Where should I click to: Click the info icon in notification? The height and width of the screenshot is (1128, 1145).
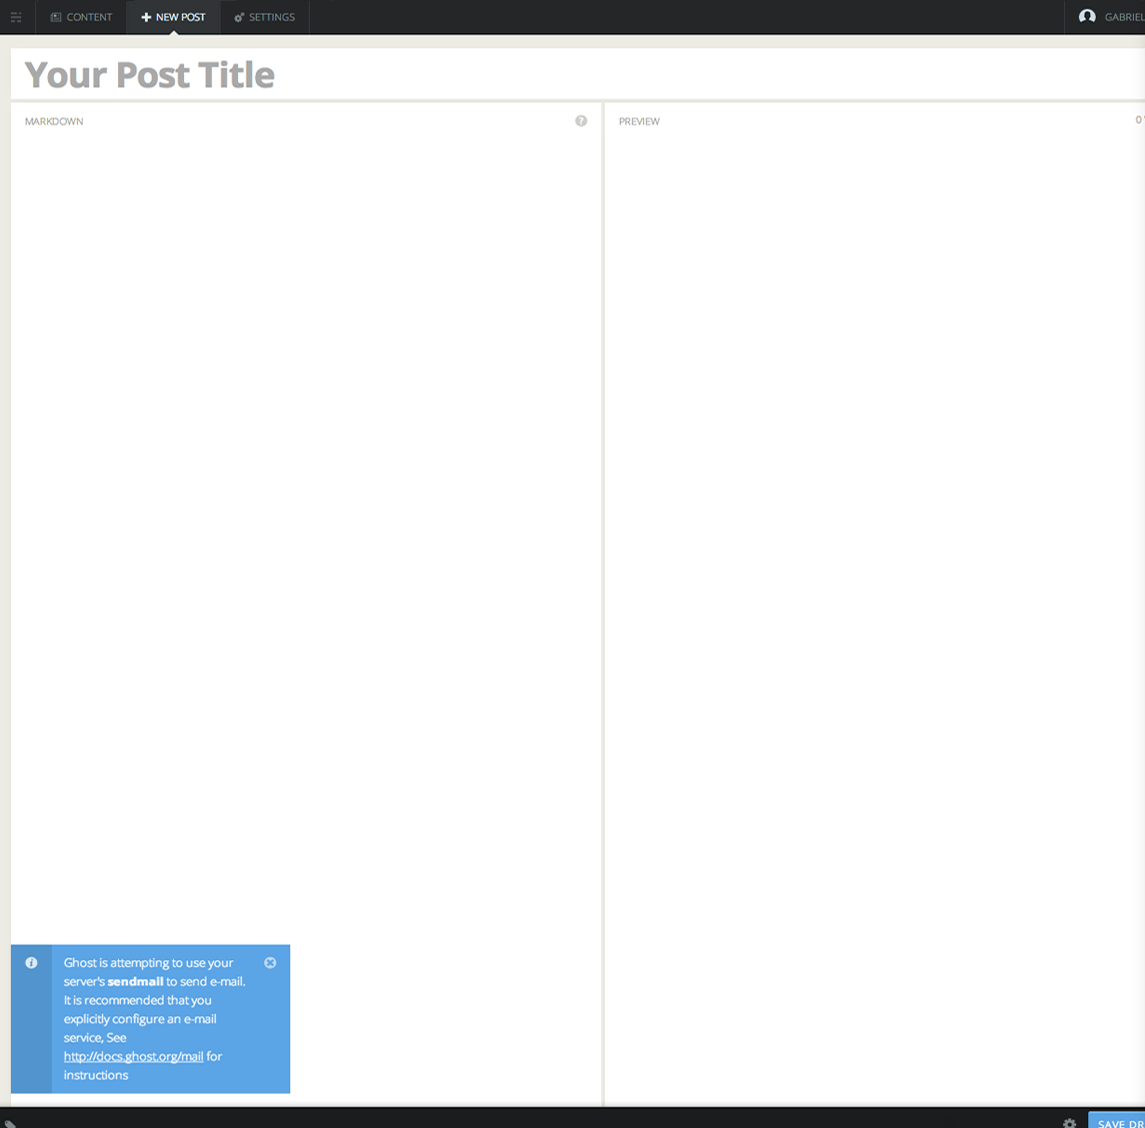coord(31,962)
